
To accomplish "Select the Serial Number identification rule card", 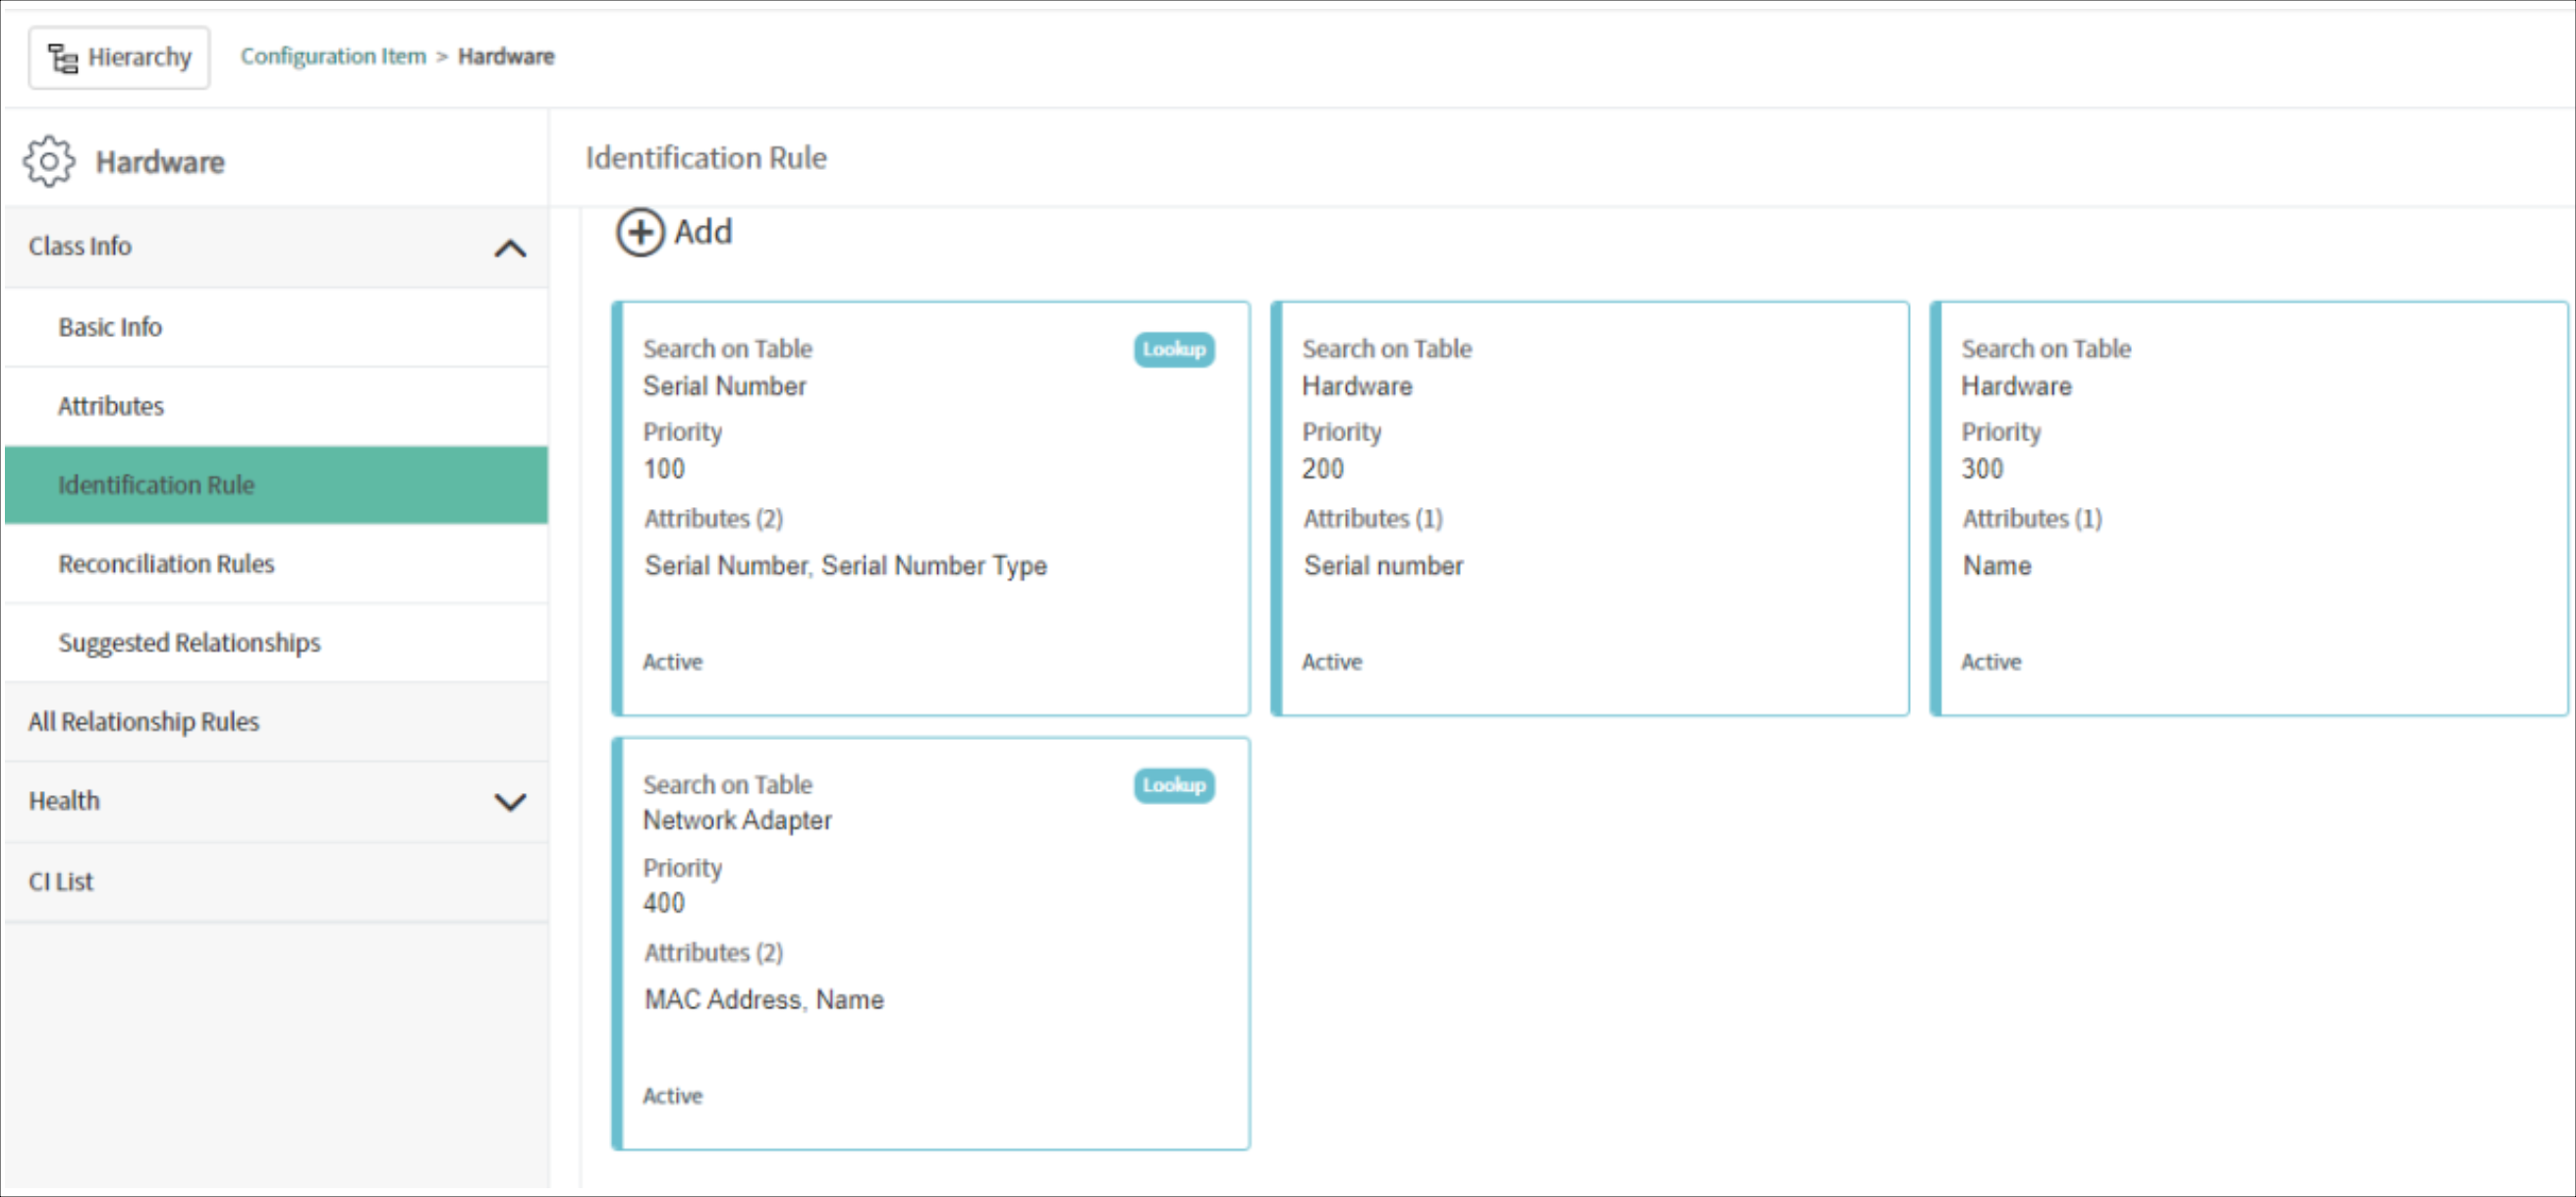I will [x=931, y=506].
